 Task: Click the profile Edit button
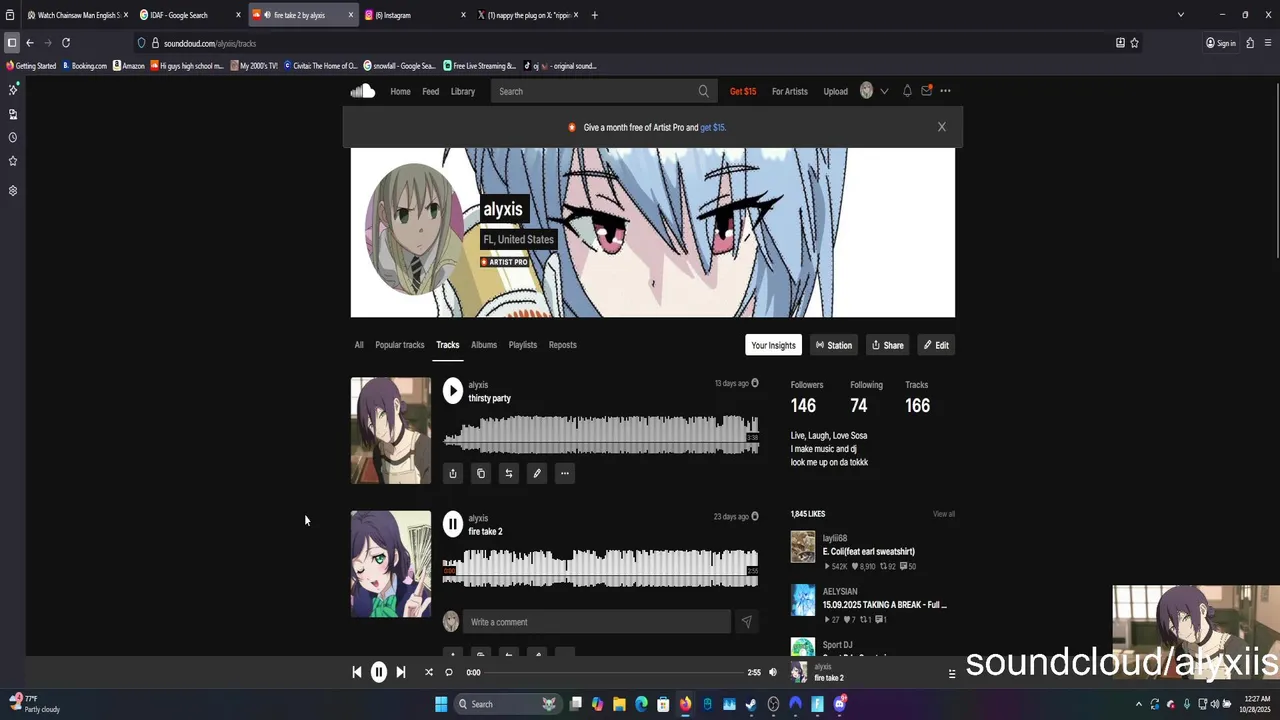click(936, 345)
